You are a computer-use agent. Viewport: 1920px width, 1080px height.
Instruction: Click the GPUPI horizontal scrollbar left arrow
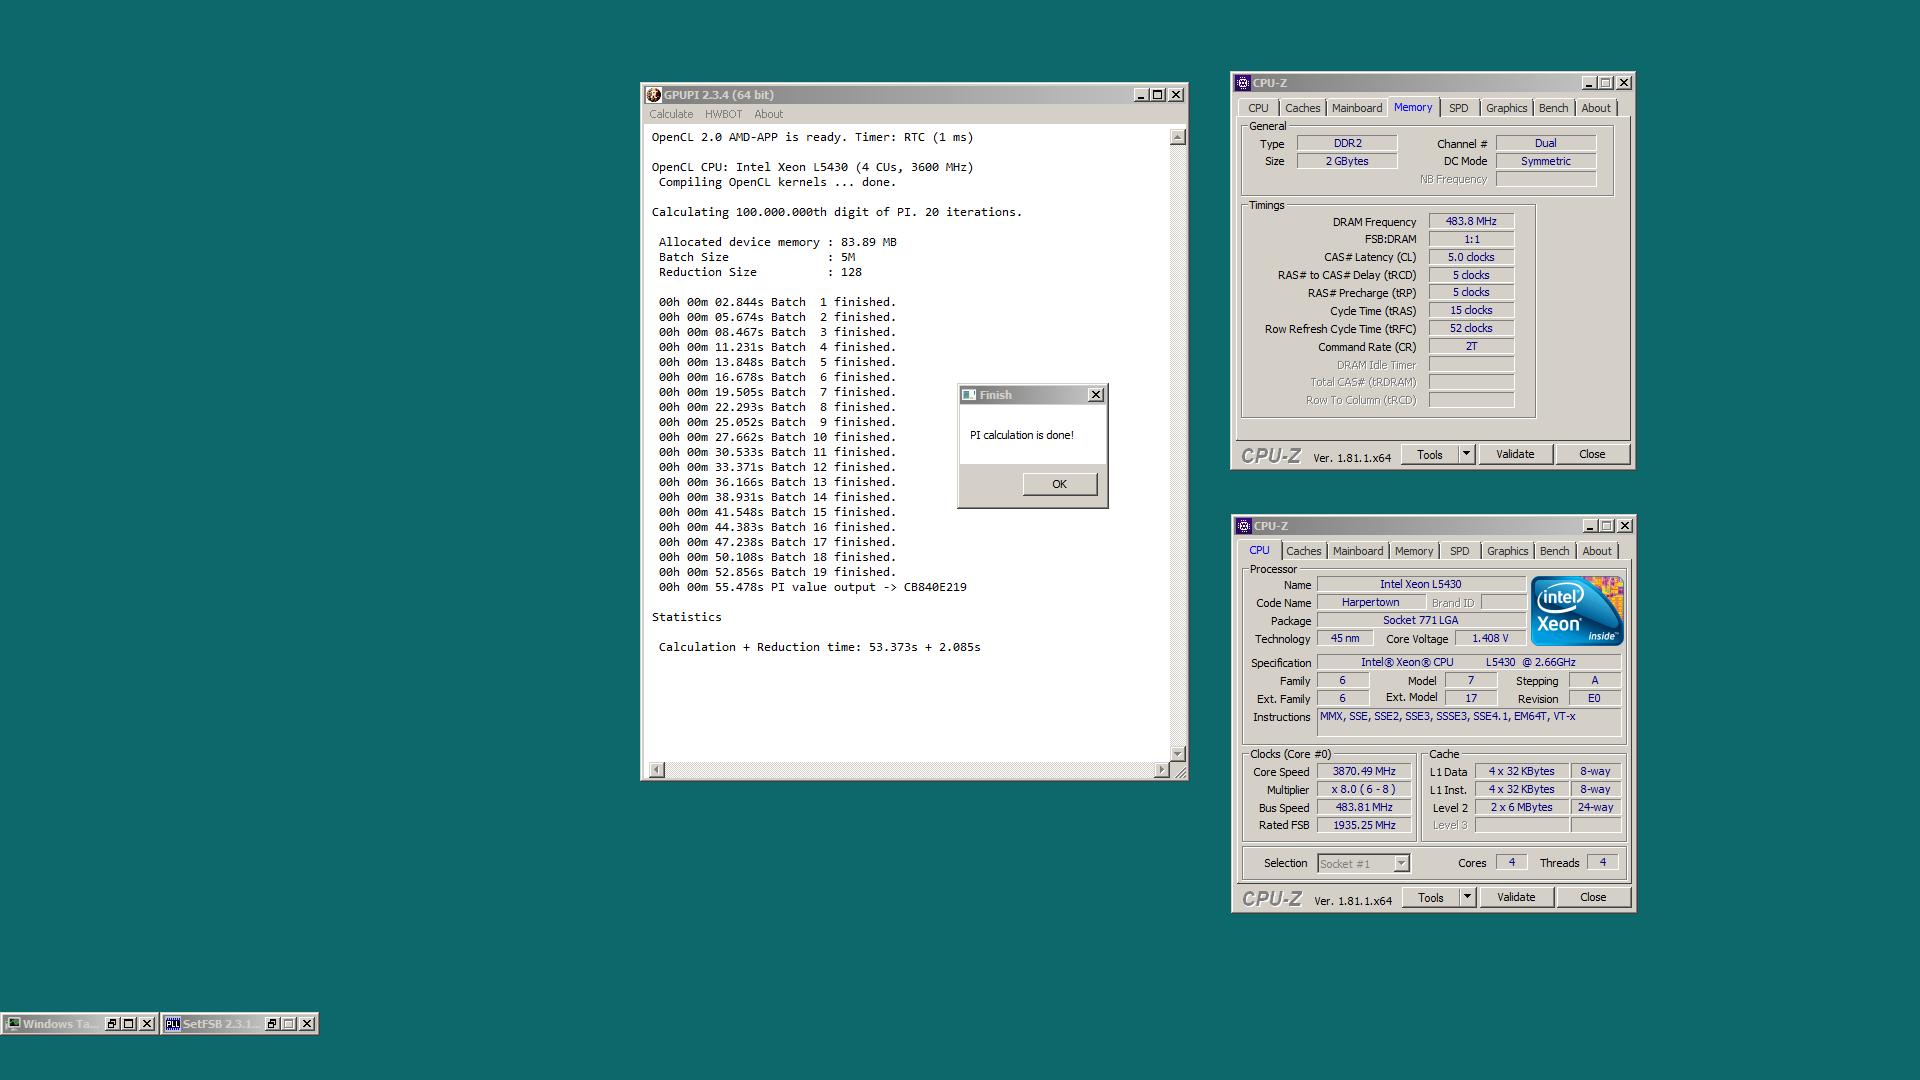(x=656, y=770)
